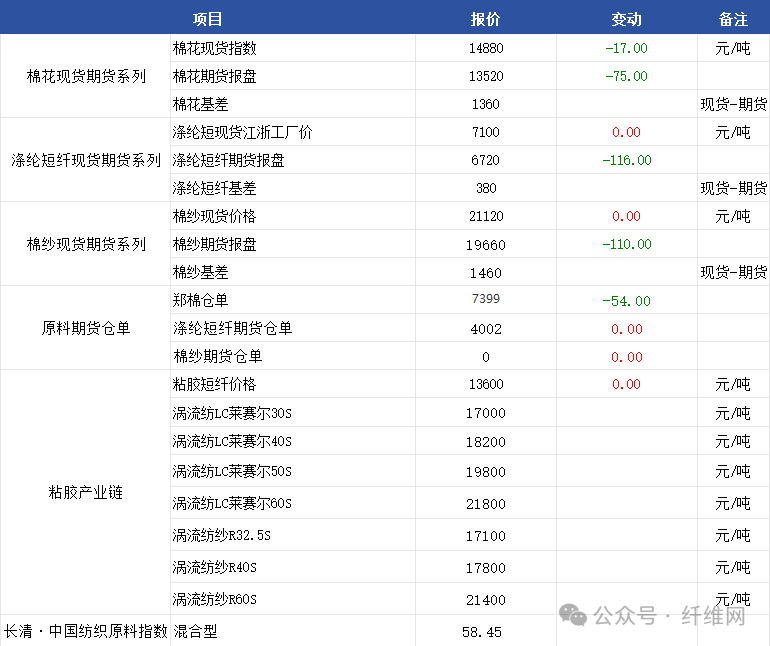This screenshot has width=770, height=646.
Task: Select the 粘胶产业链 group cell
Action: point(86,492)
